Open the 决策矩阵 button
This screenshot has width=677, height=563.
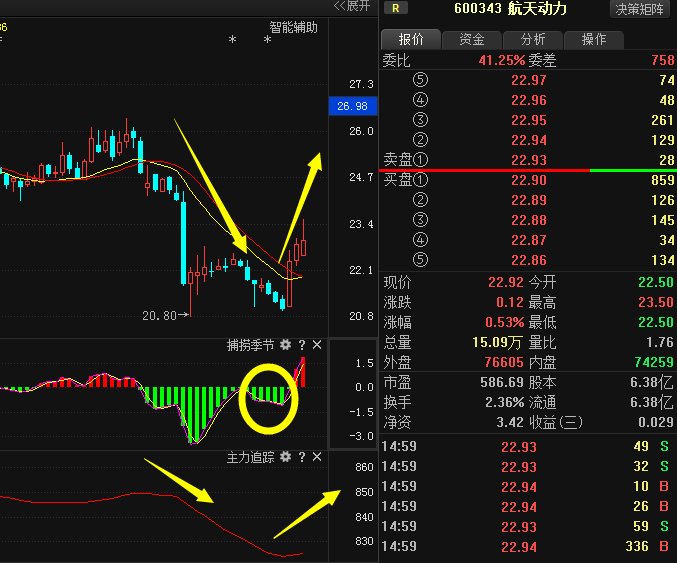(639, 9)
